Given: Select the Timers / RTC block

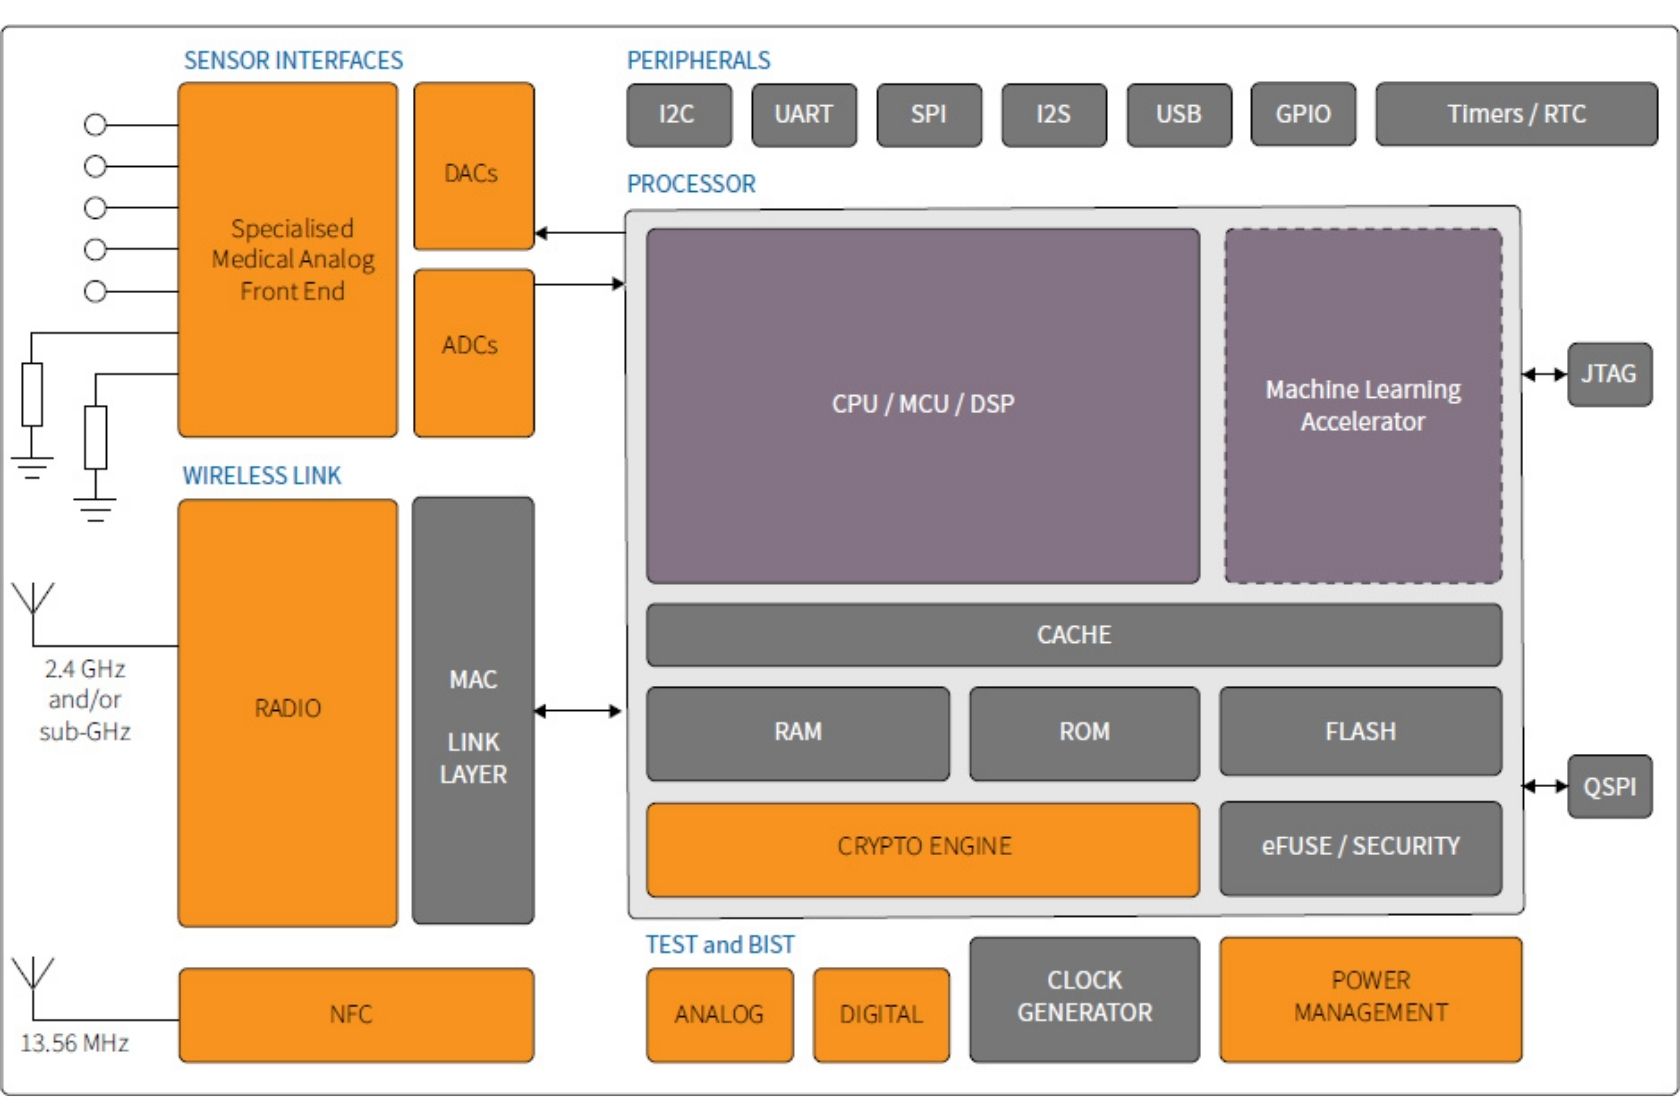Looking at the screenshot, I should pyautogui.click(x=1516, y=115).
